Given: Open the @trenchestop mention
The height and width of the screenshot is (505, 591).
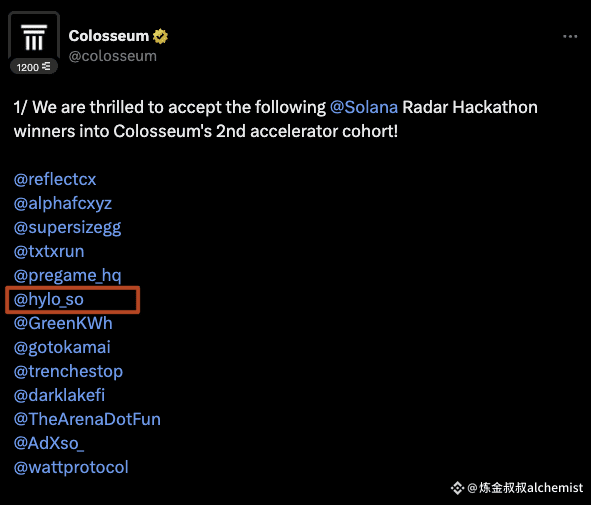Looking at the screenshot, I should (x=68, y=372).
